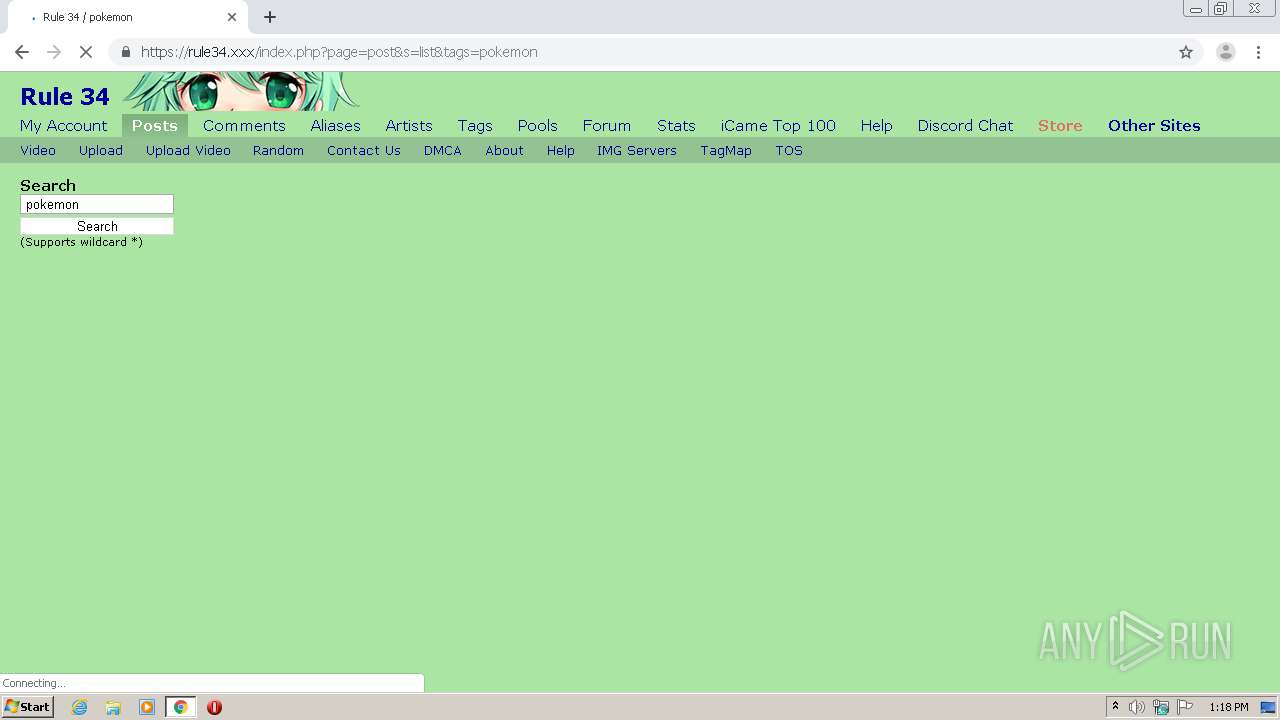
Task: Open the IMG Servers link
Action: (637, 151)
